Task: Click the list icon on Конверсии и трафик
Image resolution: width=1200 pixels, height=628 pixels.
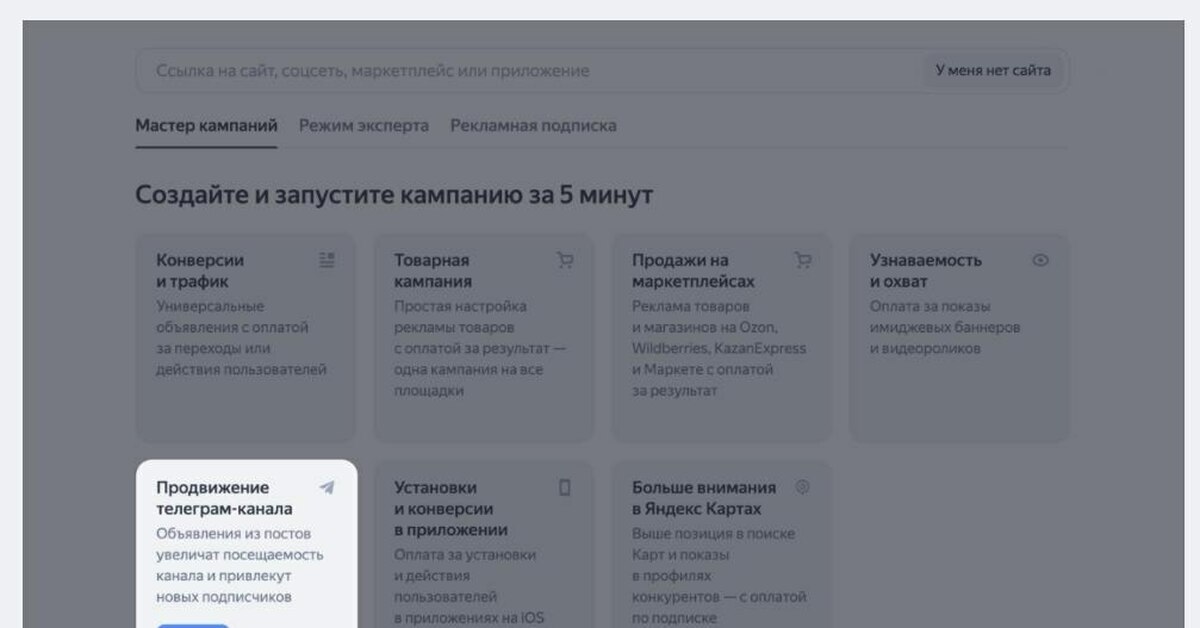Action: pos(327,260)
